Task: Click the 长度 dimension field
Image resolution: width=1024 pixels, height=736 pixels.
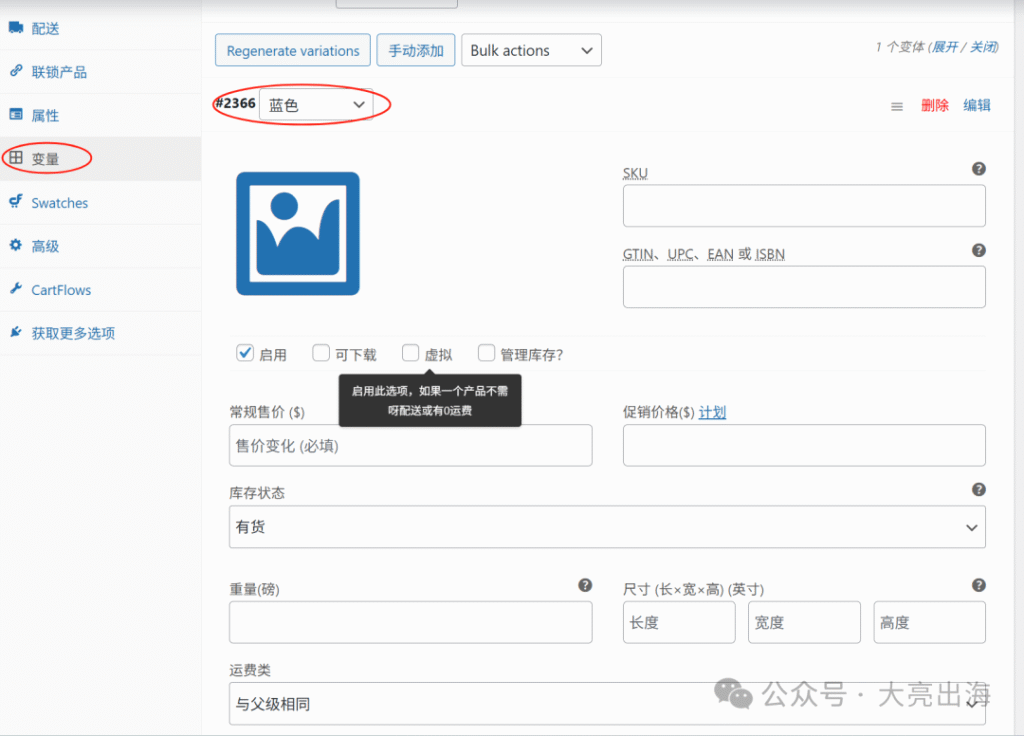Action: click(679, 622)
